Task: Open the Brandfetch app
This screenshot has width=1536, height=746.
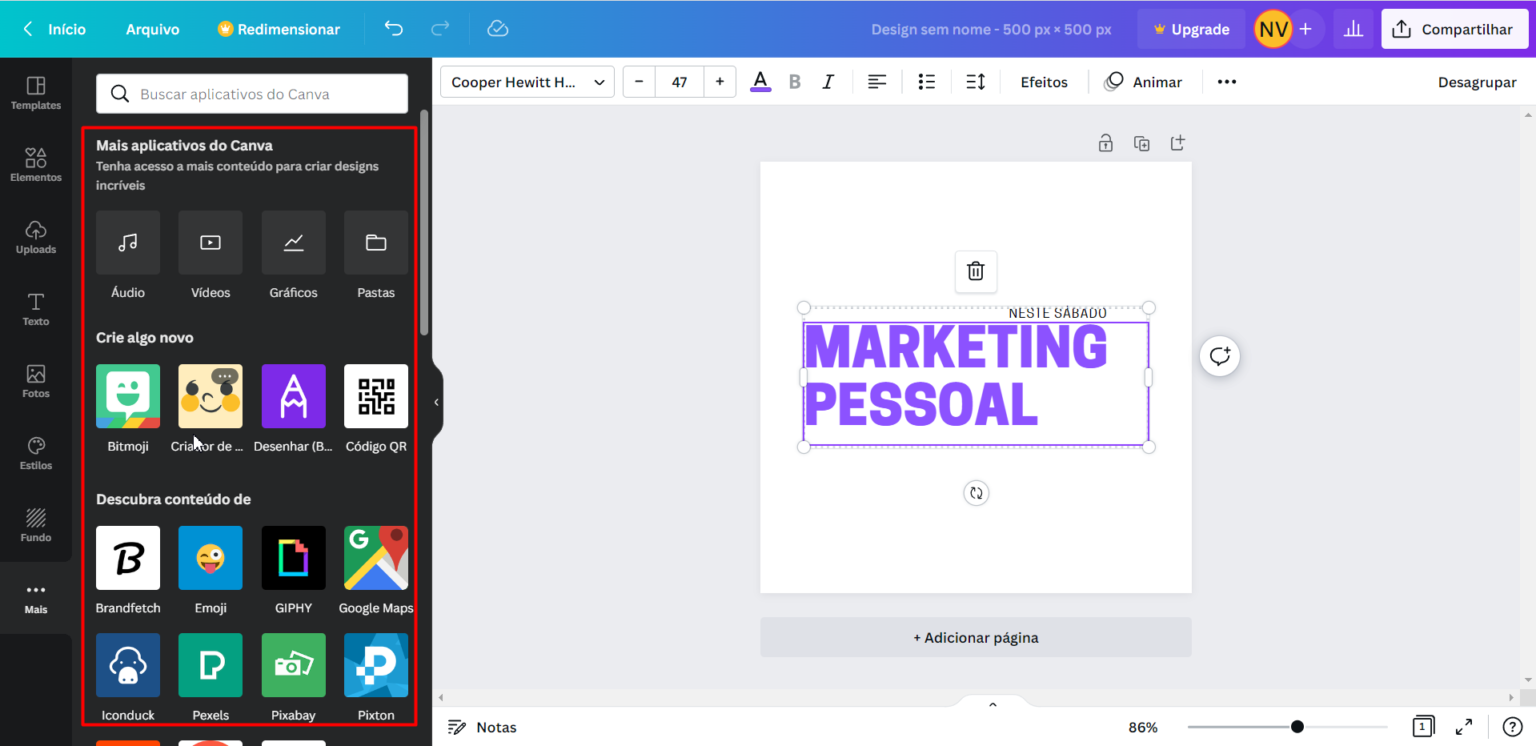Action: pyautogui.click(x=128, y=558)
